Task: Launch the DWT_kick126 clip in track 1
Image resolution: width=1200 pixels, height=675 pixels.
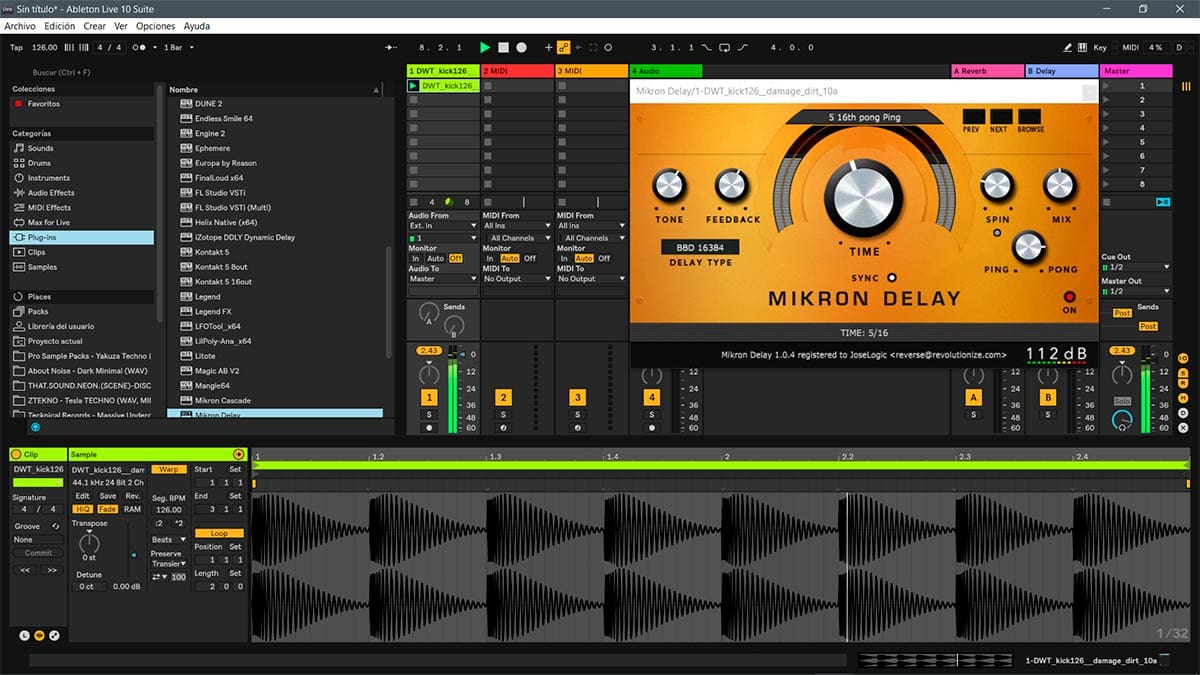Action: coord(413,86)
